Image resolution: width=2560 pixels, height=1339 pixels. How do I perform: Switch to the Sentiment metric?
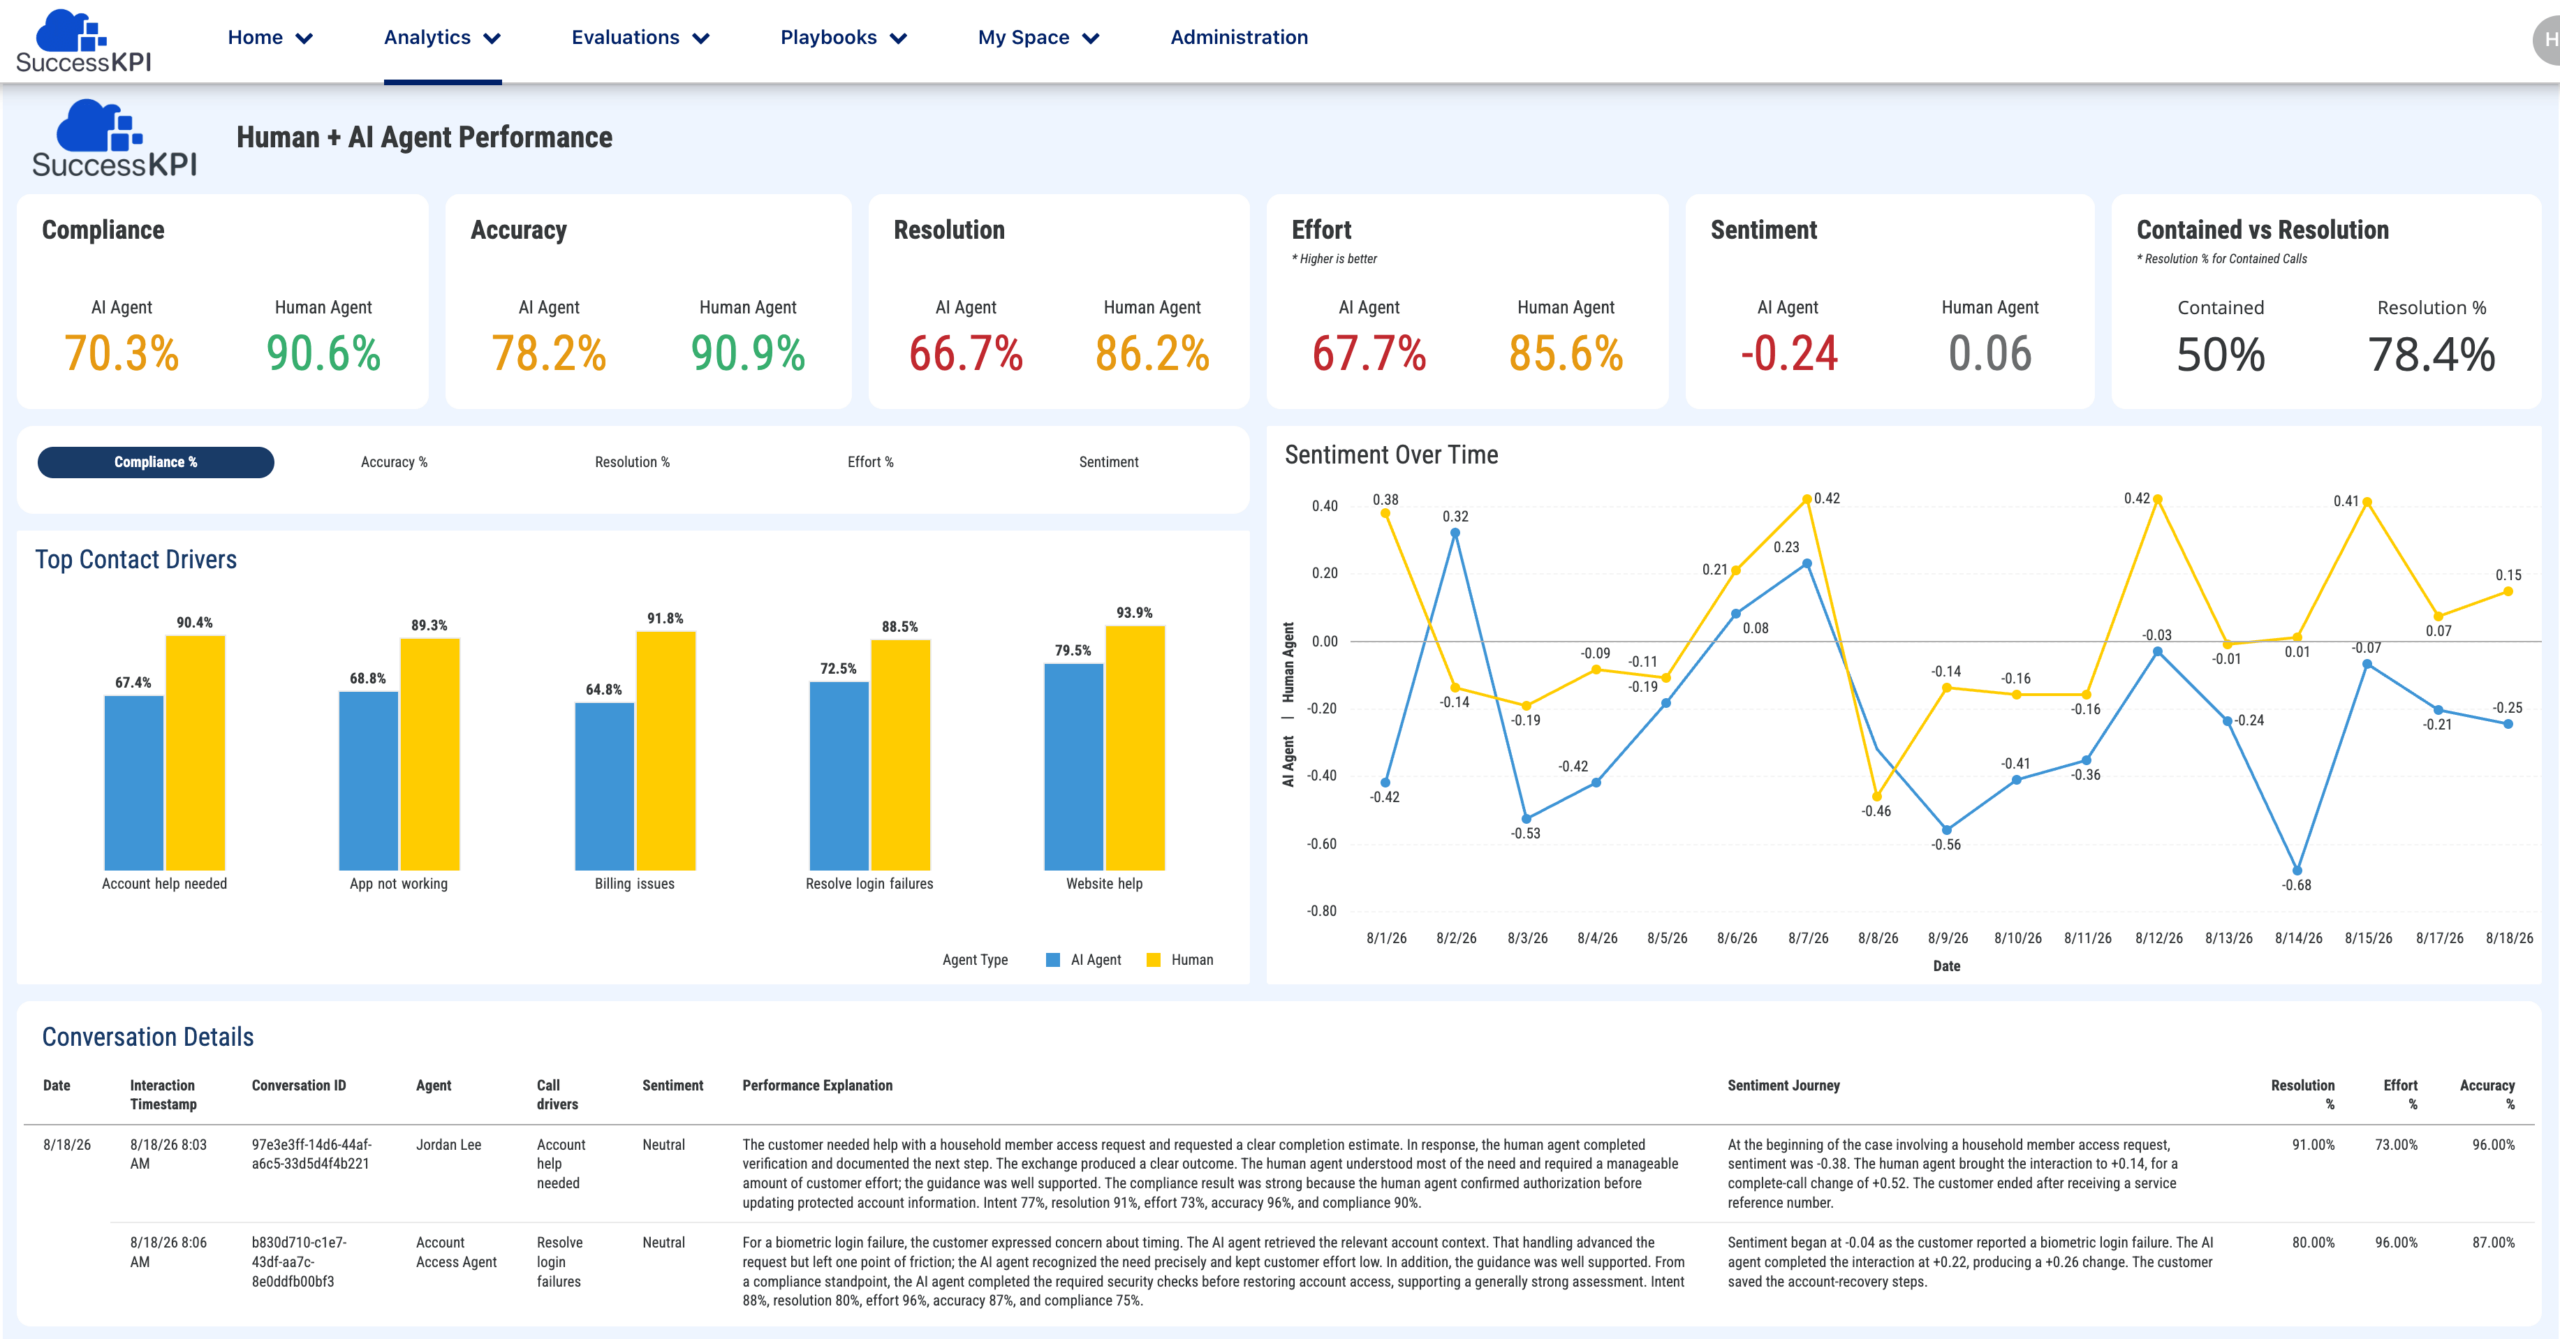click(x=1108, y=462)
